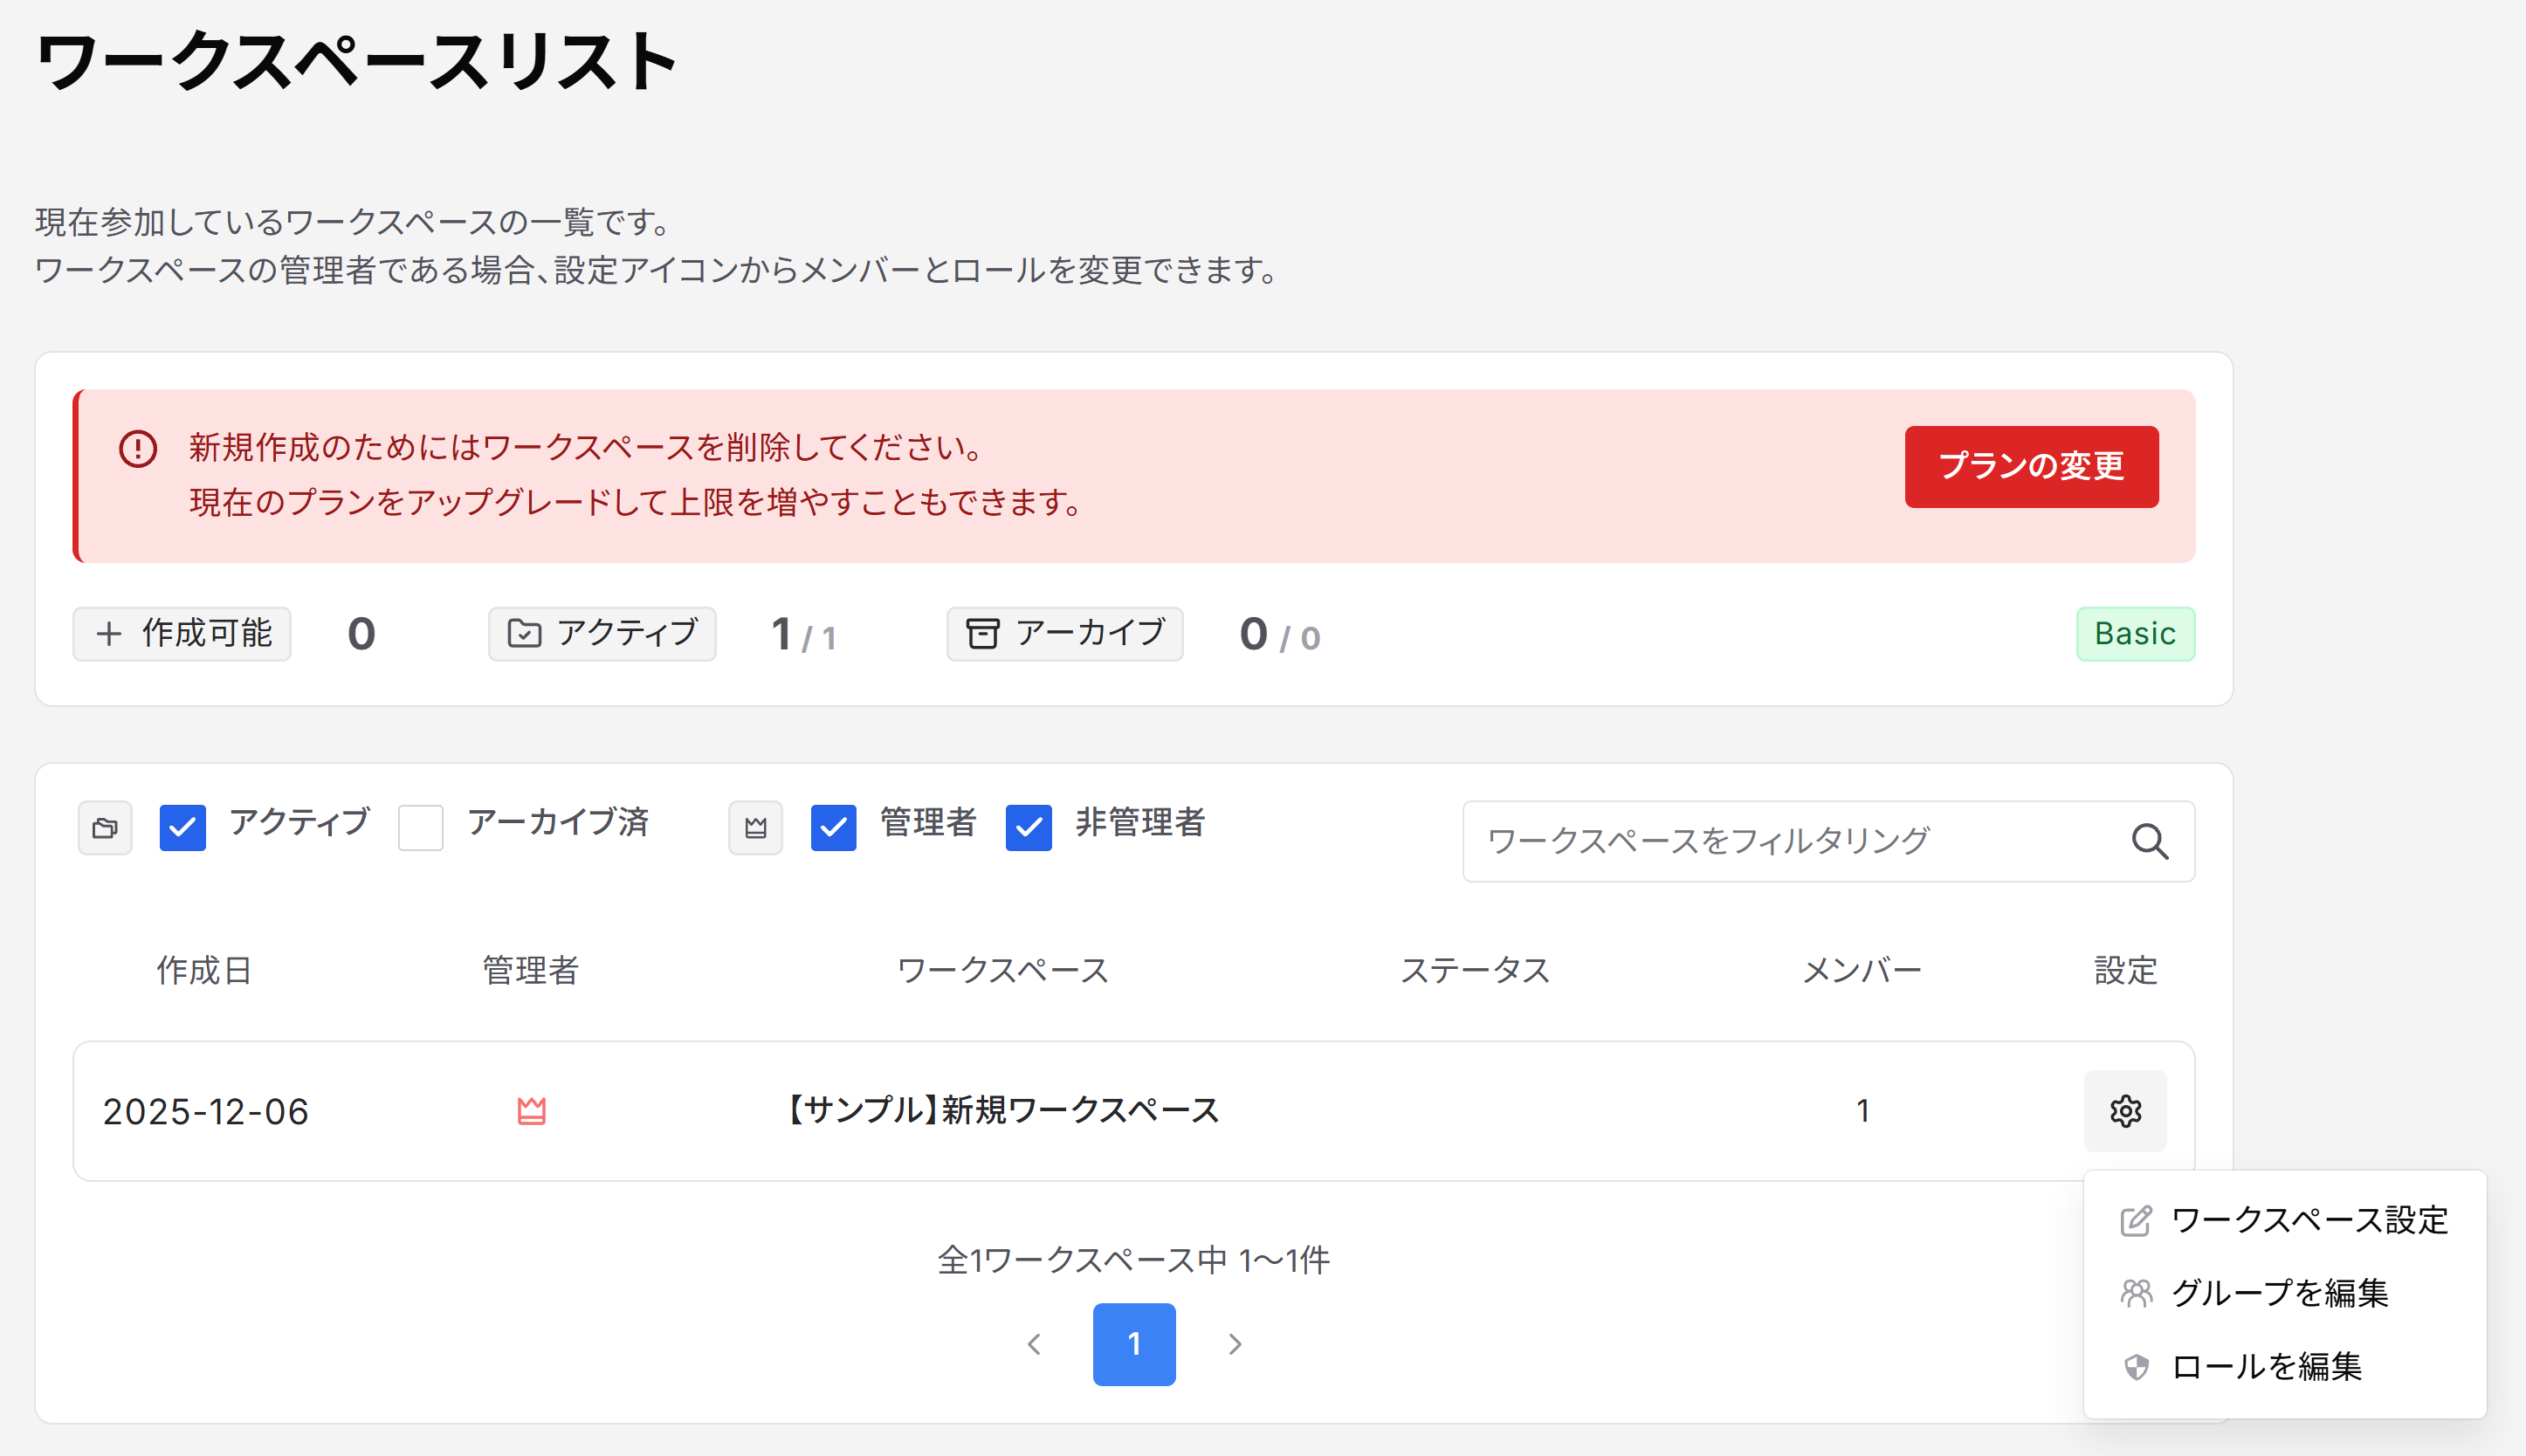
Task: Click the search magnifier icon
Action: (x=2148, y=841)
